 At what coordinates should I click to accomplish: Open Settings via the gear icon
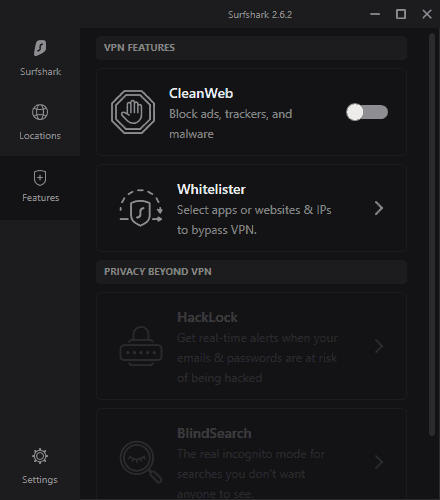click(x=40, y=456)
